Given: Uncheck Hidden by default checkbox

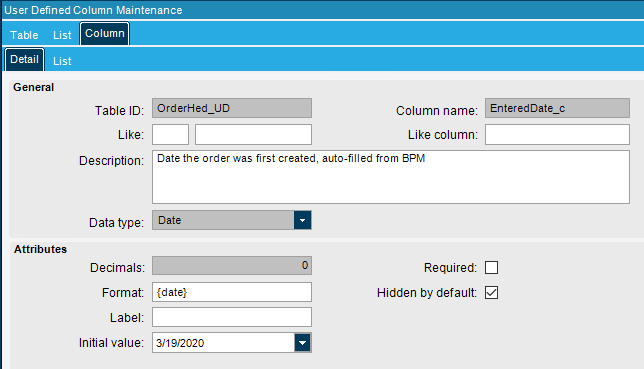Looking at the screenshot, I should (x=491, y=293).
